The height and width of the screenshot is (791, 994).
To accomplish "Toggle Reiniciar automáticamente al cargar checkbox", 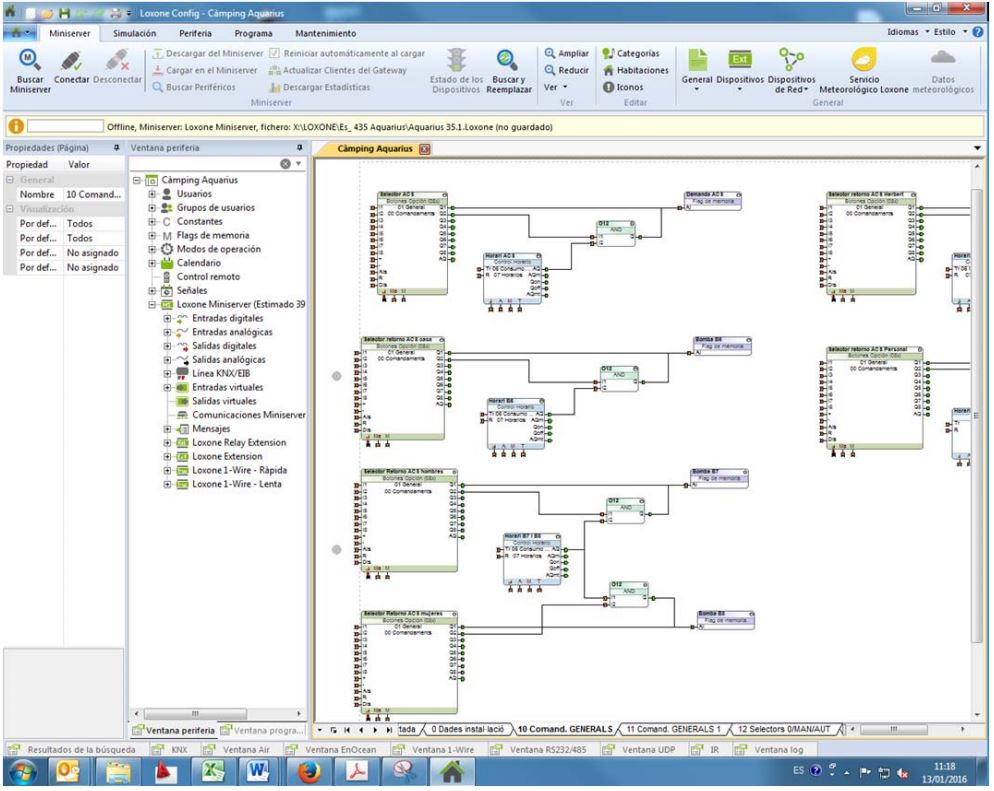I will coord(274,53).
